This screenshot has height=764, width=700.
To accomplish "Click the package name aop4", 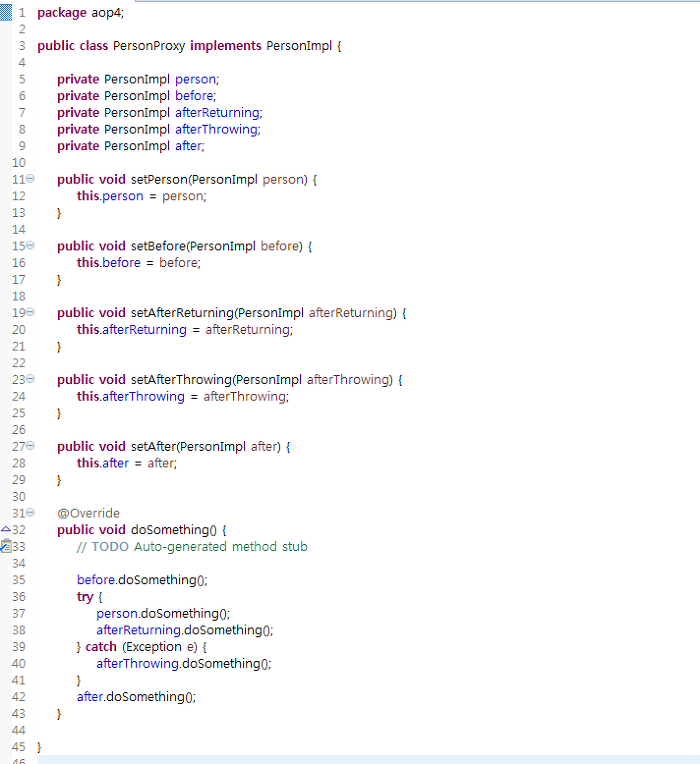I will 106,13.
